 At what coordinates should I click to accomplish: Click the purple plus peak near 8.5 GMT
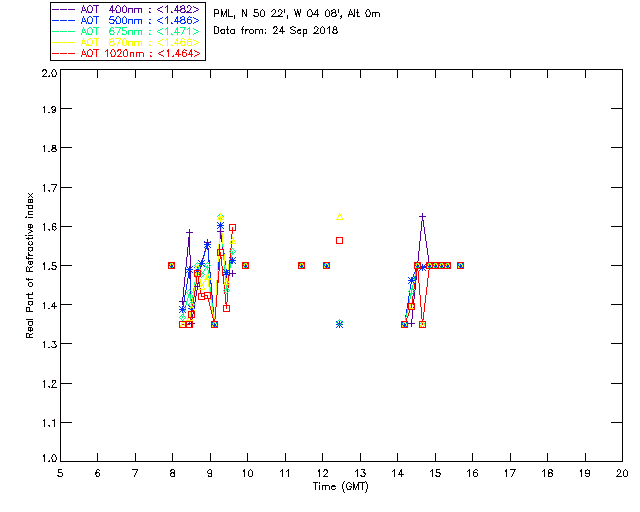tap(189, 232)
